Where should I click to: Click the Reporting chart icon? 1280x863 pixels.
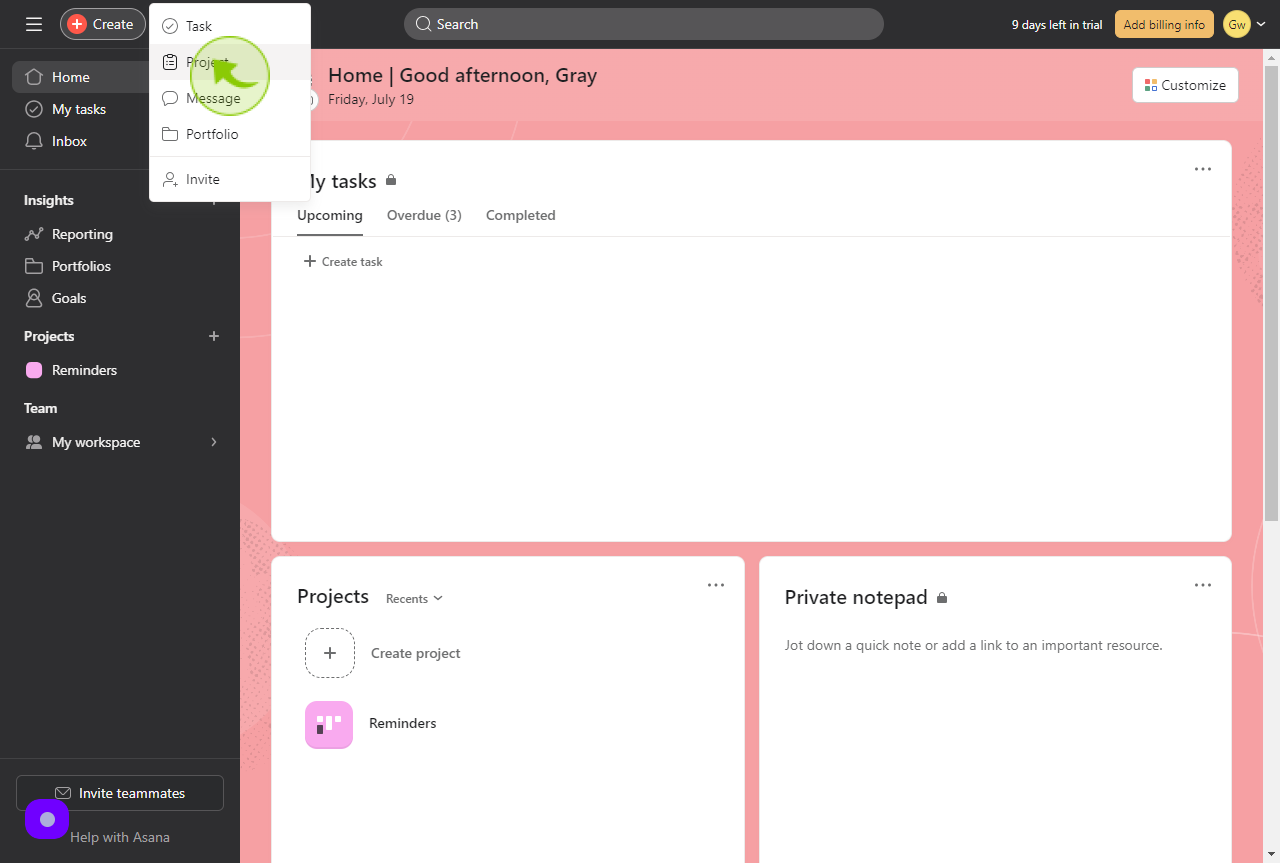34,234
